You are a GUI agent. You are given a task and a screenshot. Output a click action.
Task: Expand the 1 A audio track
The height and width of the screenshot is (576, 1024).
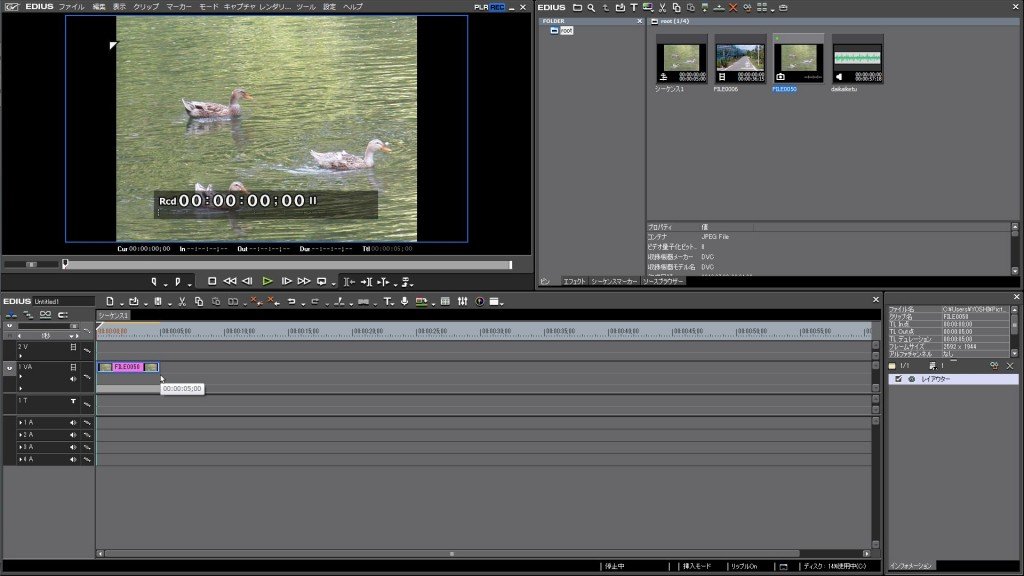[x=21, y=423]
